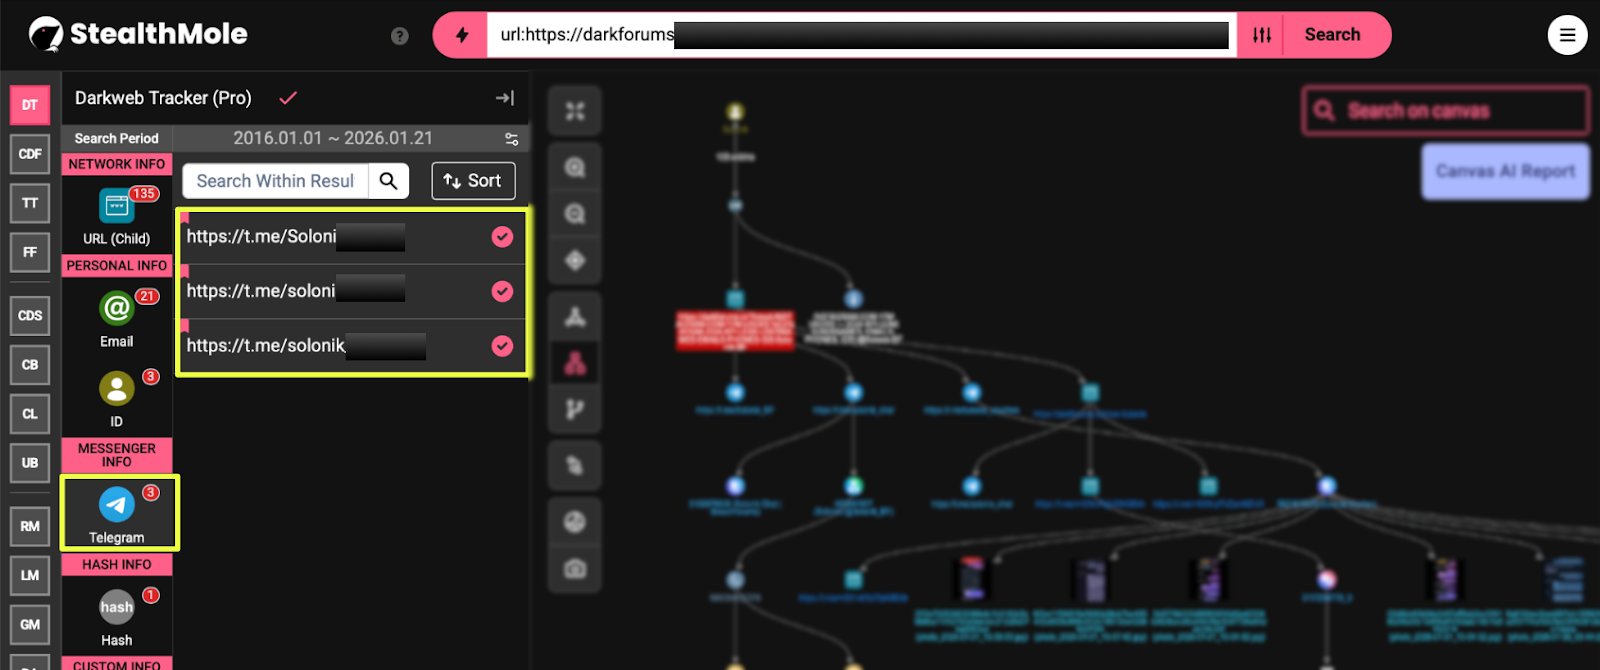This screenshot has height=670, width=1600.
Task: Open the Telegram messenger info category
Action: 117,506
